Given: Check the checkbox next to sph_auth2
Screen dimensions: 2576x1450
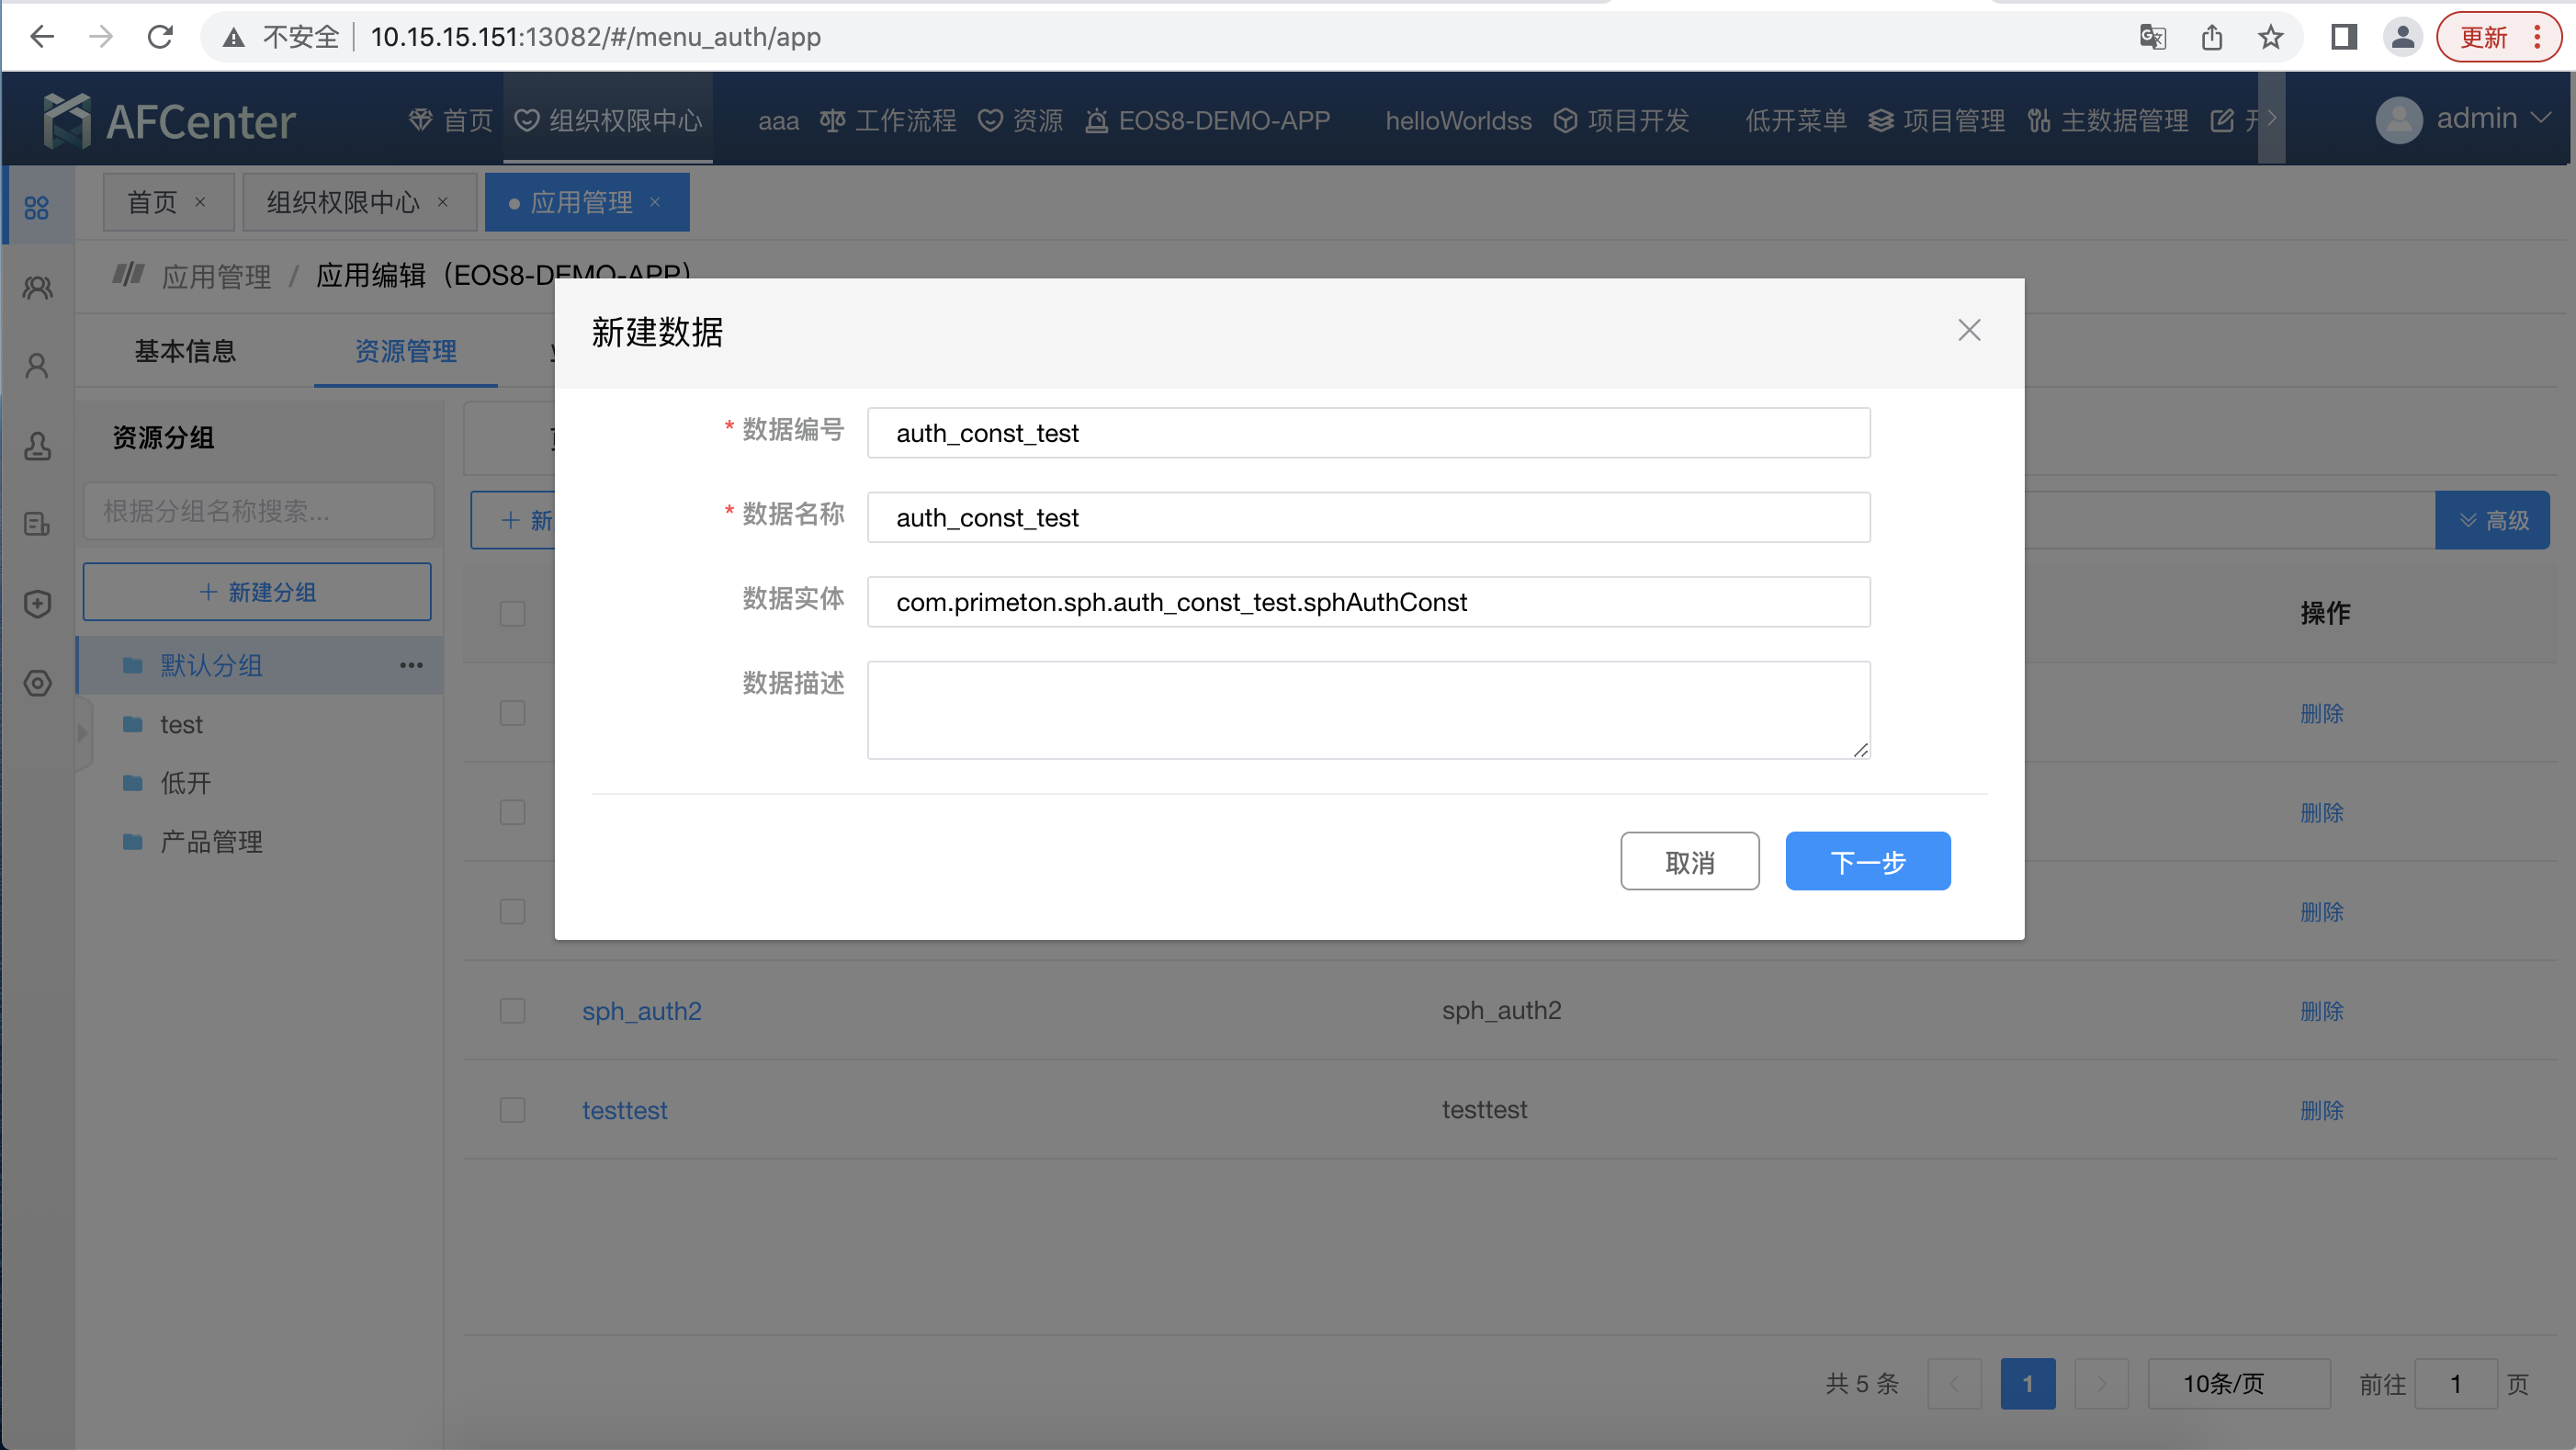Looking at the screenshot, I should (x=512, y=1010).
